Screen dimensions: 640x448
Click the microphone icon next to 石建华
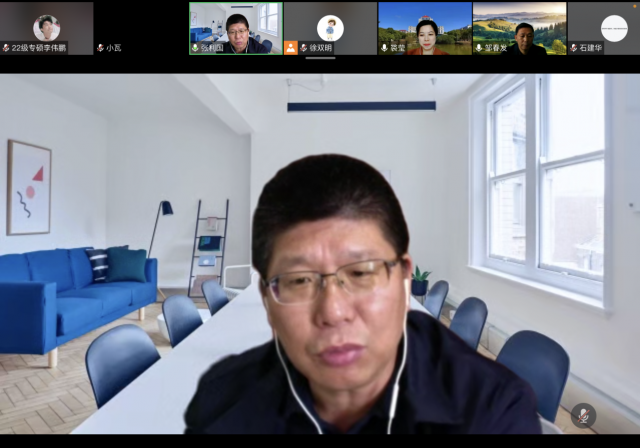coord(573,47)
